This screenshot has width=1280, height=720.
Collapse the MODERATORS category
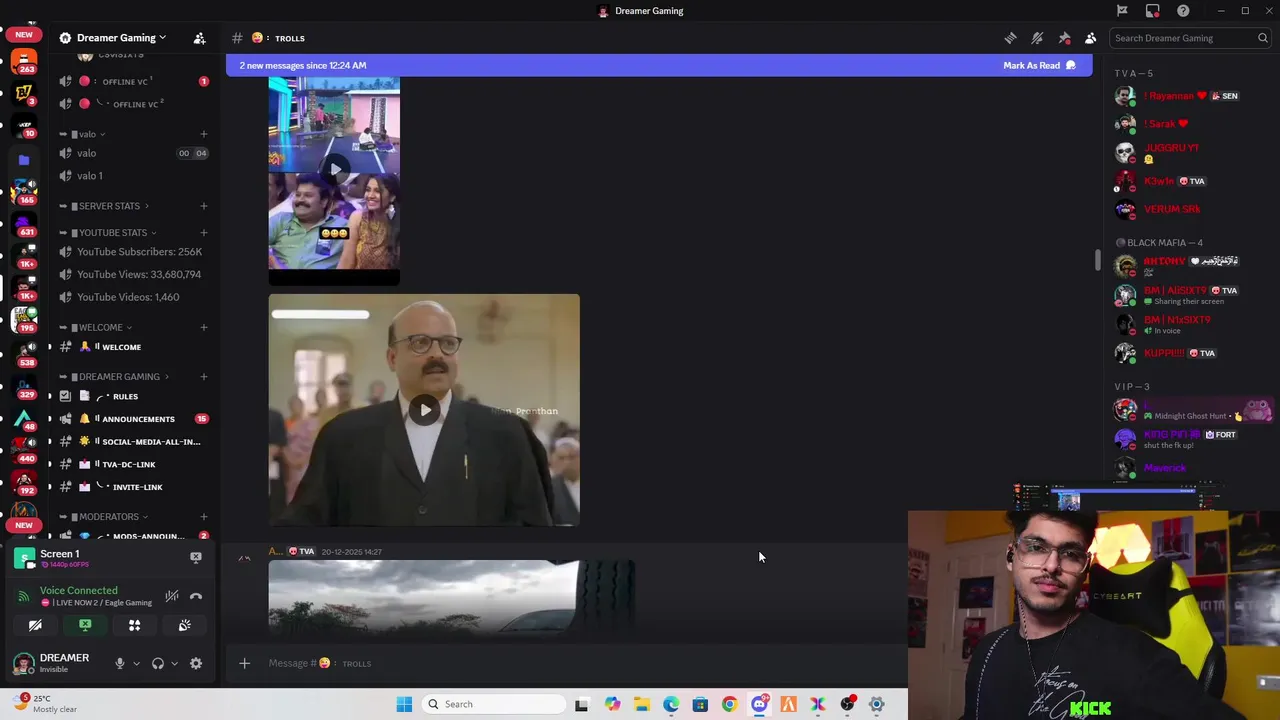coord(109,517)
